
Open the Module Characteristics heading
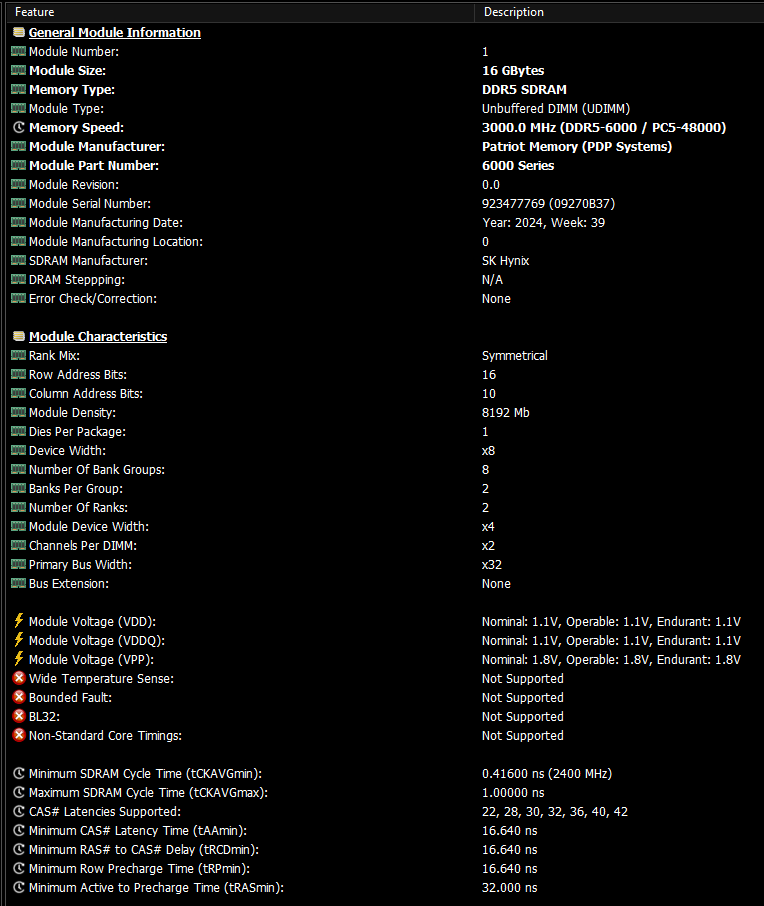click(x=98, y=336)
